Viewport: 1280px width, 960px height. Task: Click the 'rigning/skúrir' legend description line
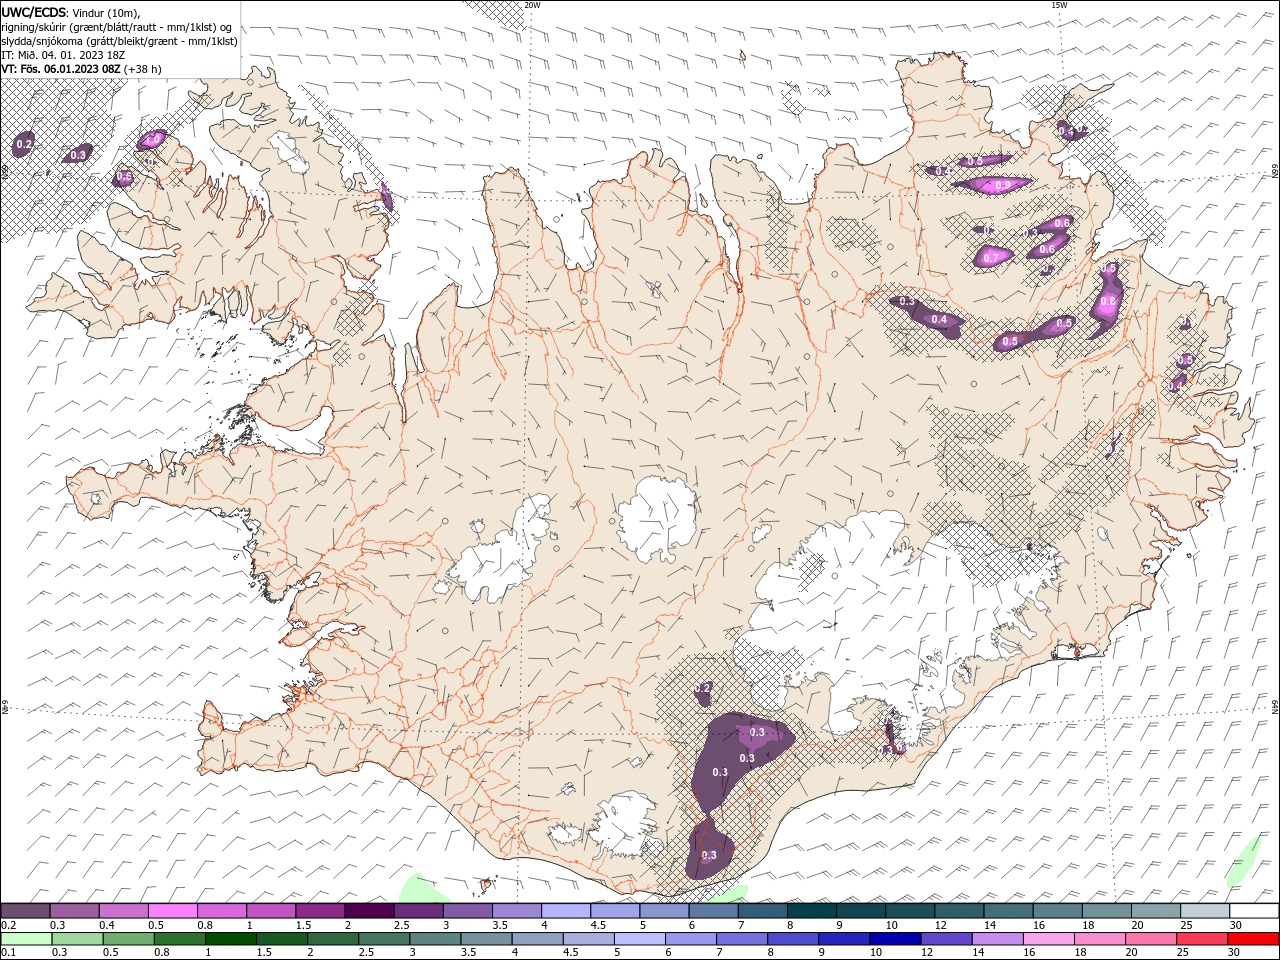tap(117, 27)
